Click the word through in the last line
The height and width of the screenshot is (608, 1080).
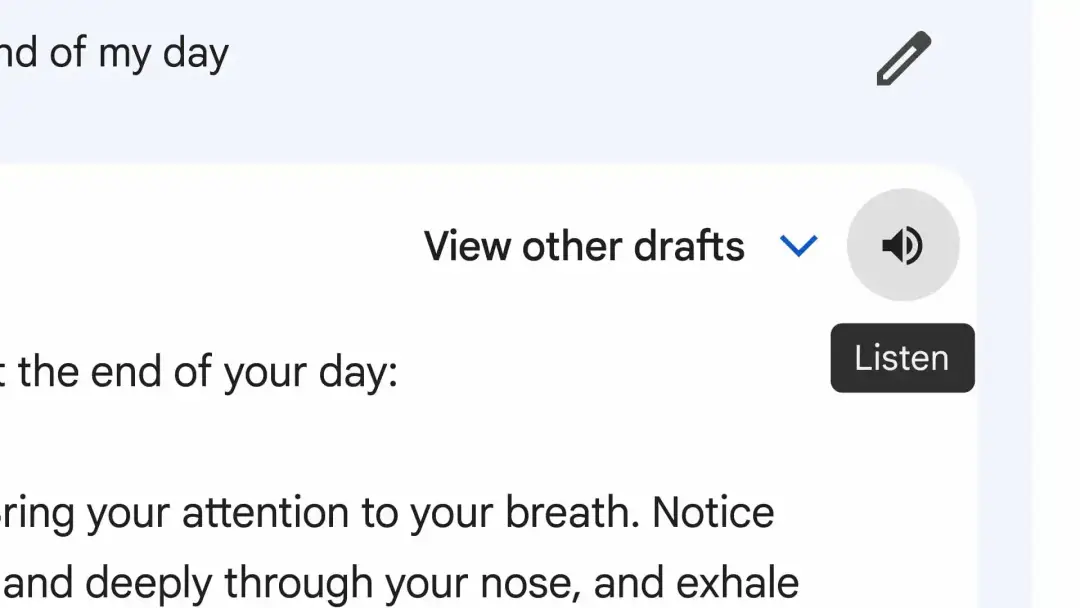[x=298, y=584]
